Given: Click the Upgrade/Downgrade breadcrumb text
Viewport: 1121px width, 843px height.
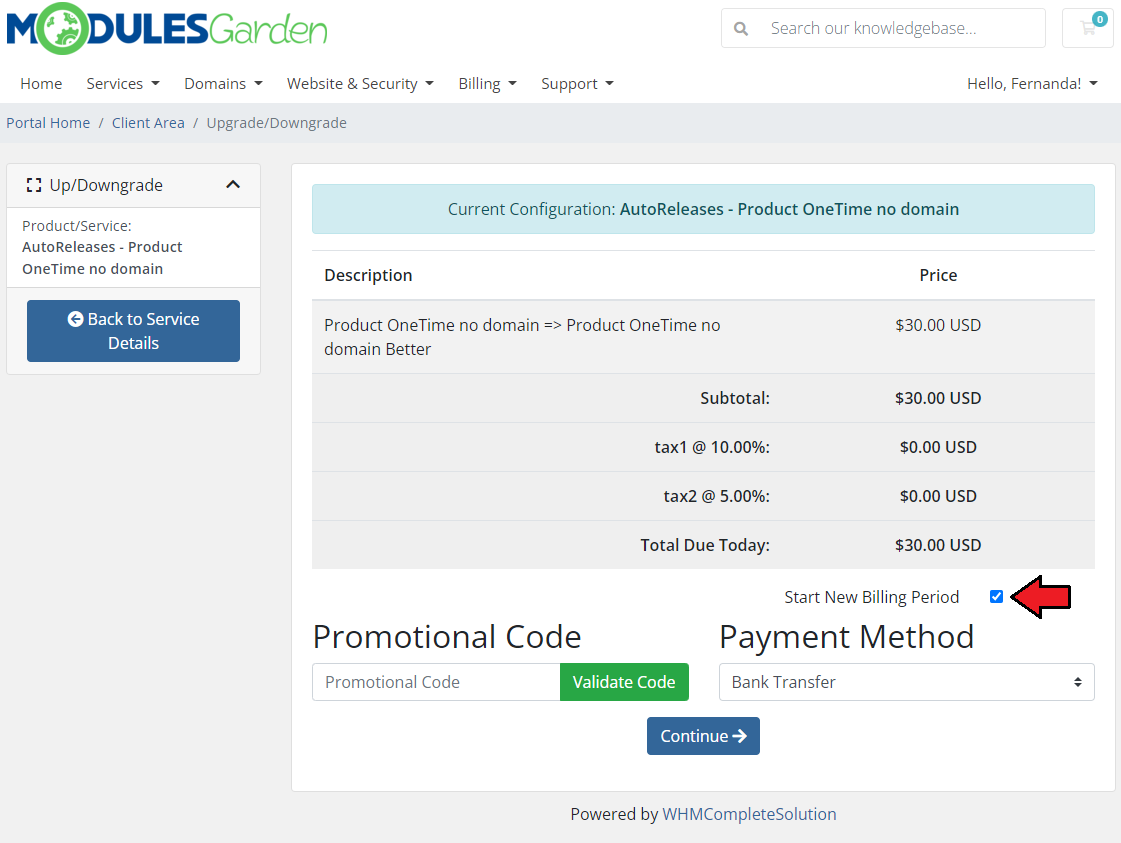Looking at the screenshot, I should point(277,123).
